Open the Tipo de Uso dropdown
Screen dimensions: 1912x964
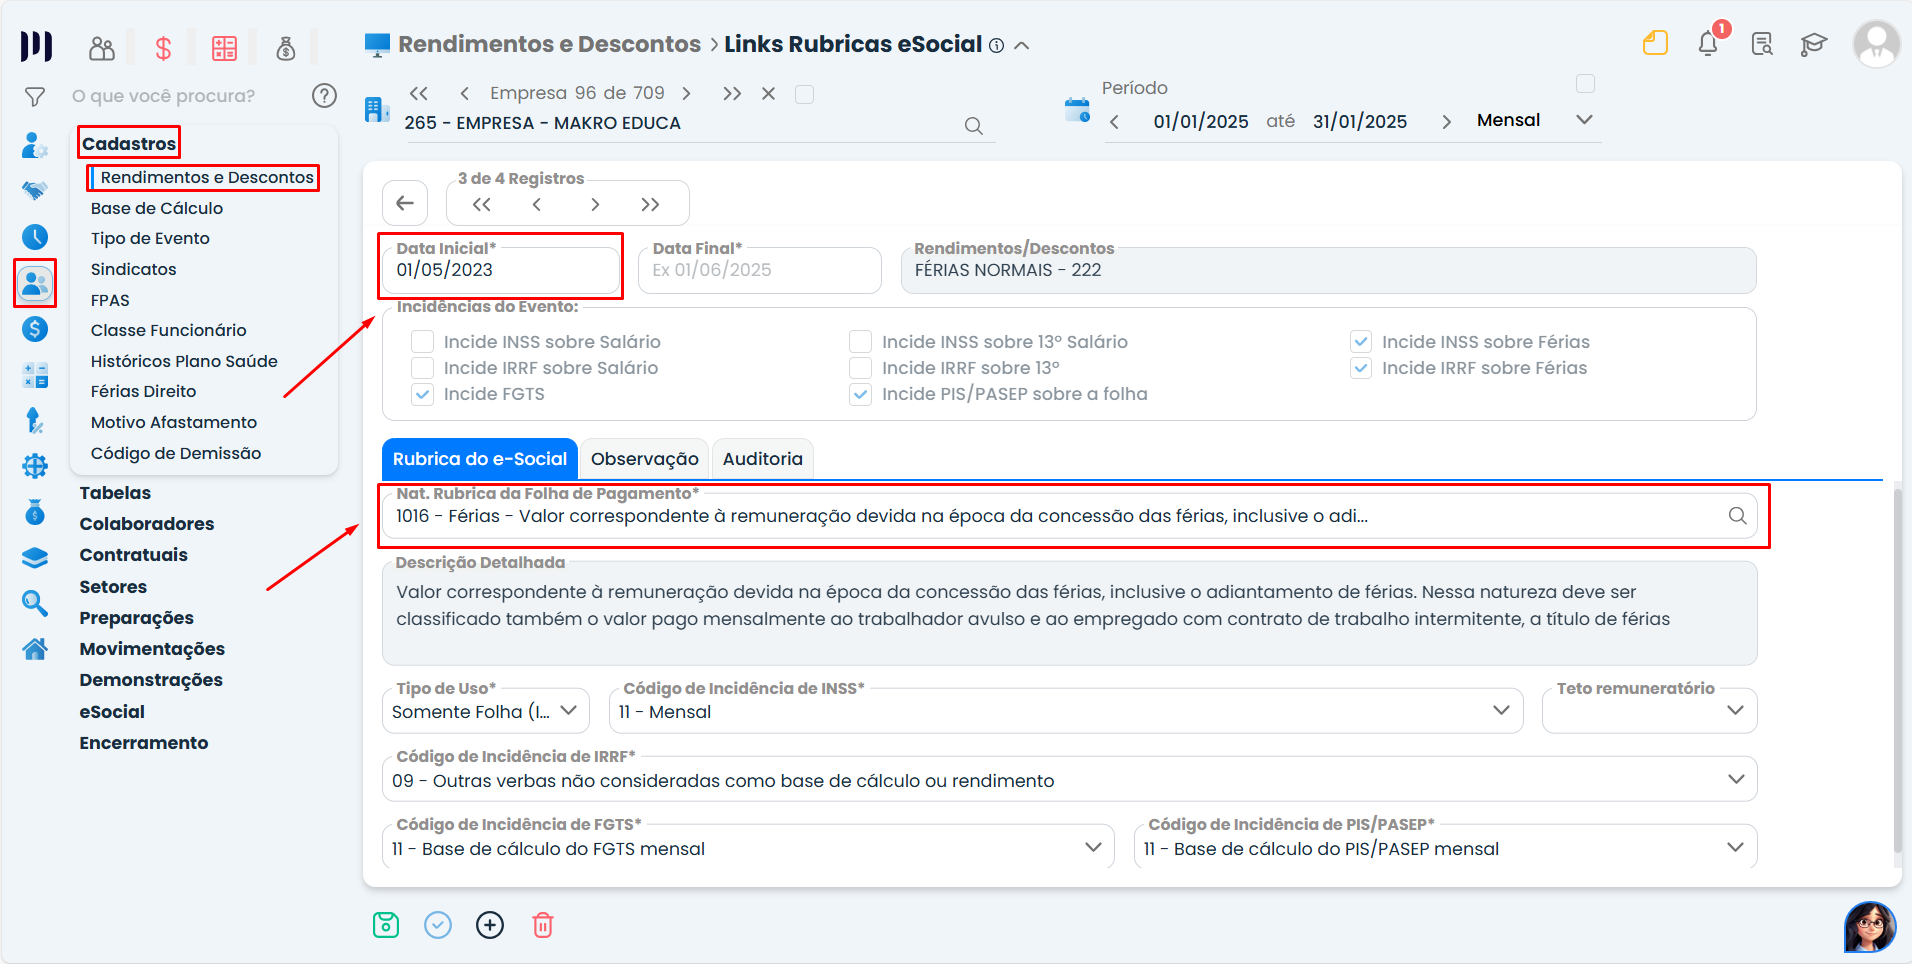pyautogui.click(x=486, y=711)
